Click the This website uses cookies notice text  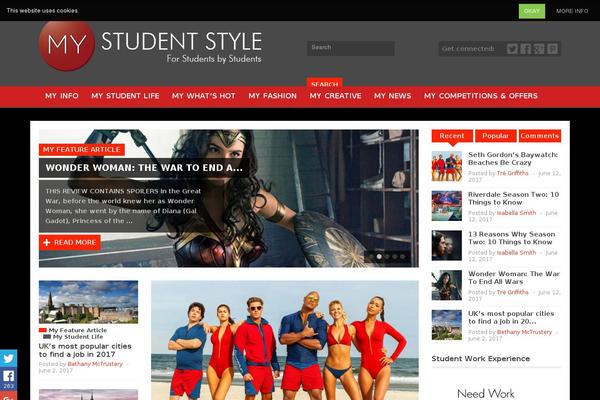point(42,11)
